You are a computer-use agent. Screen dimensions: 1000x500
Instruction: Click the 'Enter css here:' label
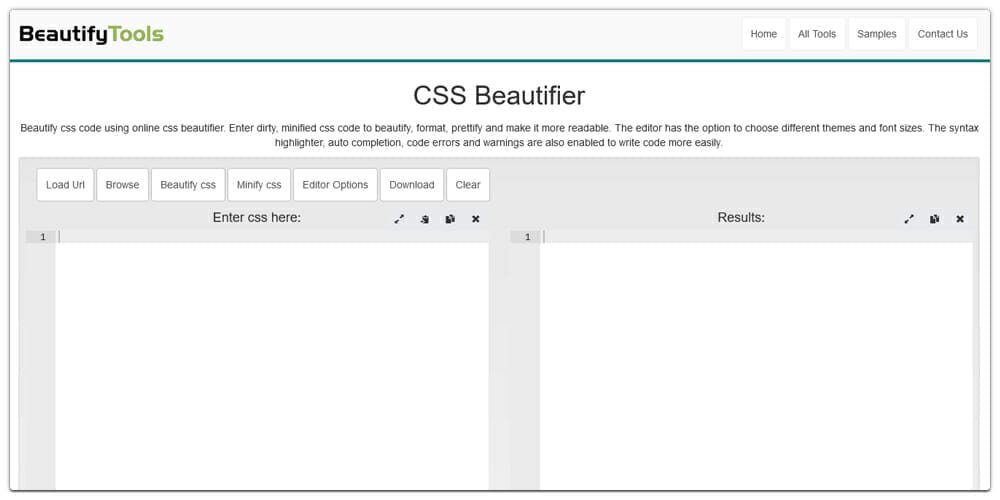[x=257, y=217]
